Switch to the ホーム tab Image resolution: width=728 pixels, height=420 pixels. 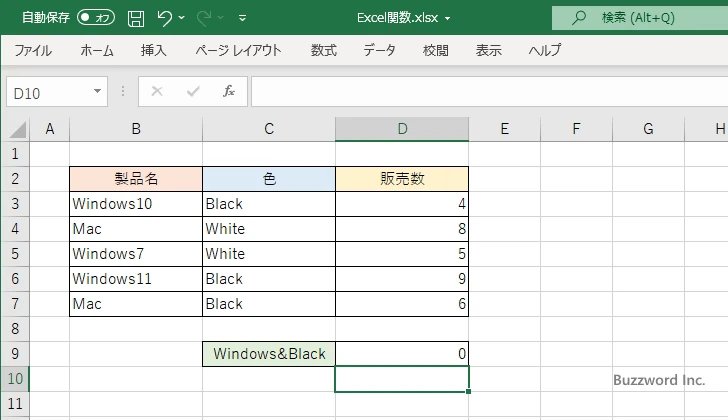pos(97,50)
